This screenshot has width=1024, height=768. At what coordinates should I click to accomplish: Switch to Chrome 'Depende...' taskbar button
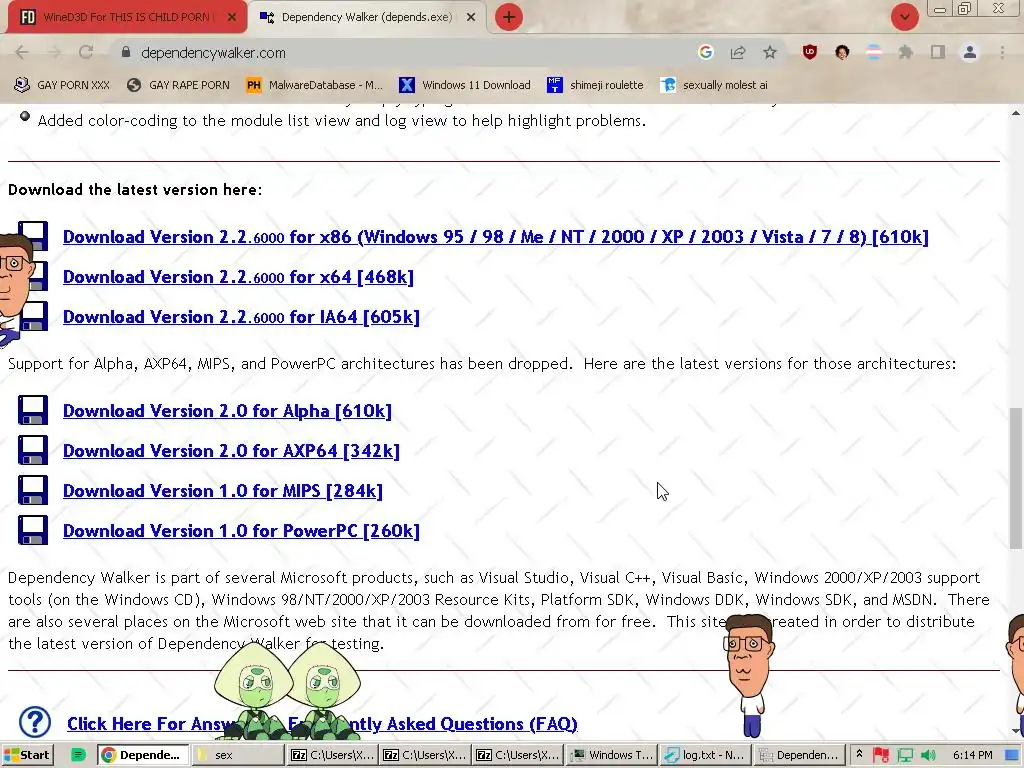[143, 755]
